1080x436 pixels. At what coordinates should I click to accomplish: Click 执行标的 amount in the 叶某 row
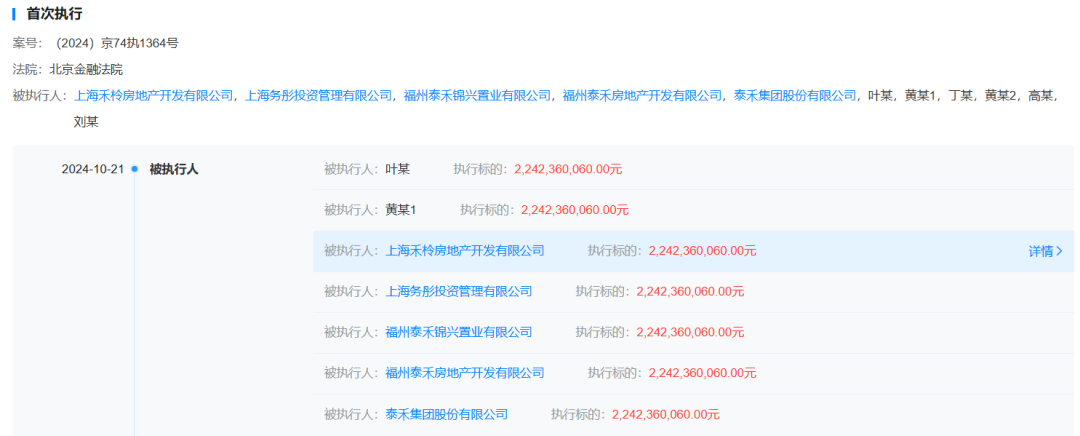(x=568, y=169)
